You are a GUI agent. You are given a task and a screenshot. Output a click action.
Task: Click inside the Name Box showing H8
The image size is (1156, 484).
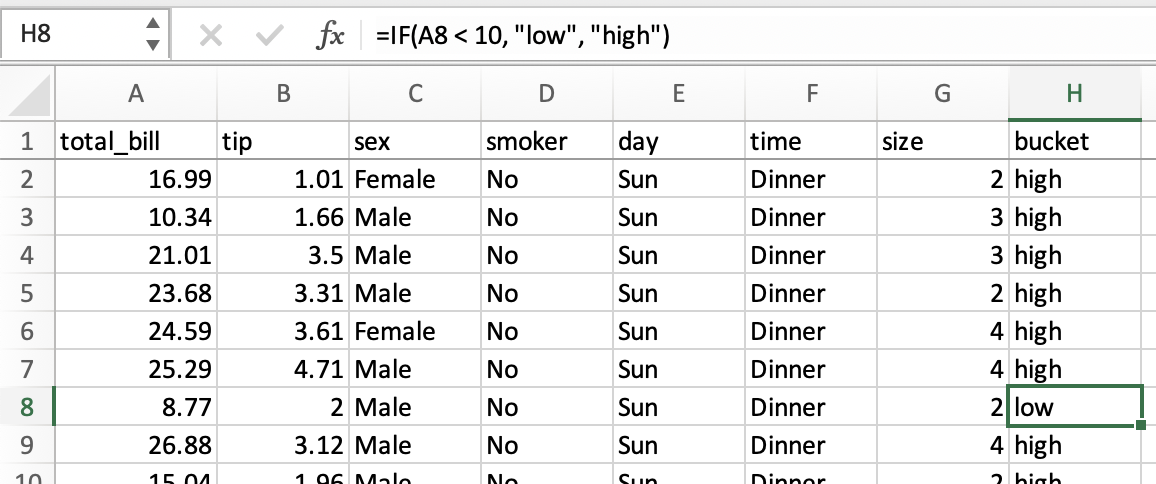[x=70, y=35]
